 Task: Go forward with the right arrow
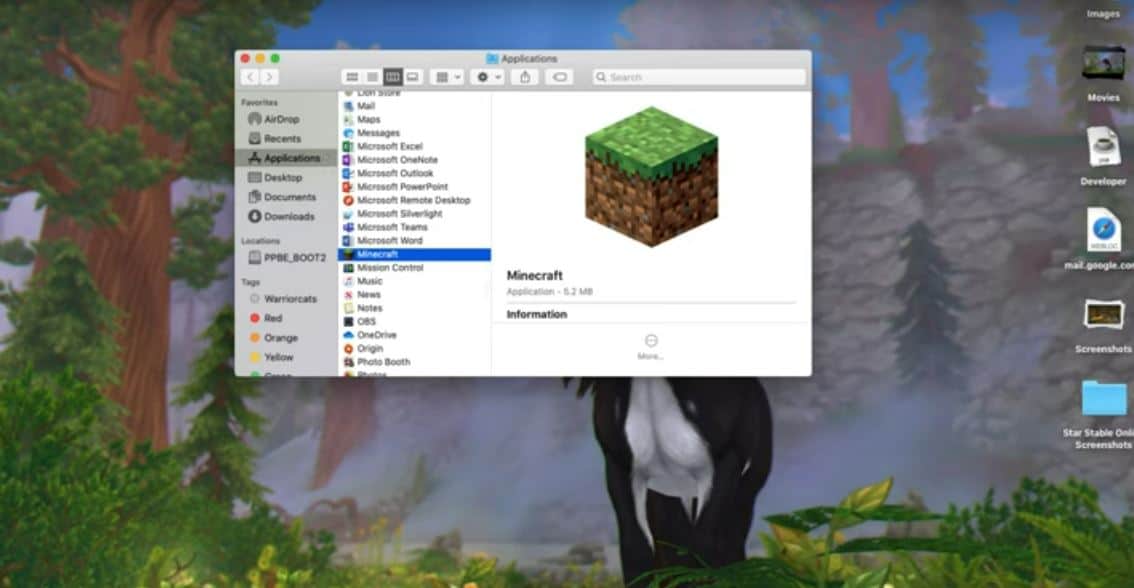(269, 77)
